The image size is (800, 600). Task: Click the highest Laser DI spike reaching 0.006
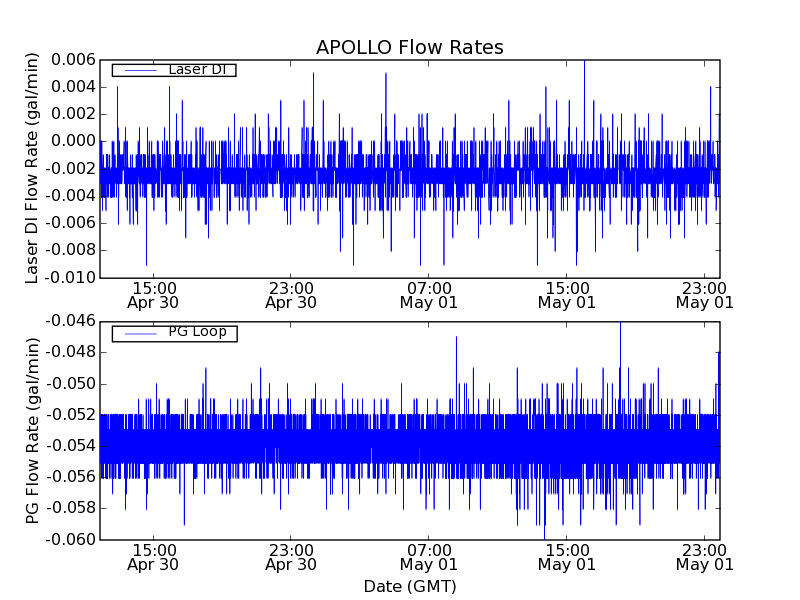click(584, 63)
